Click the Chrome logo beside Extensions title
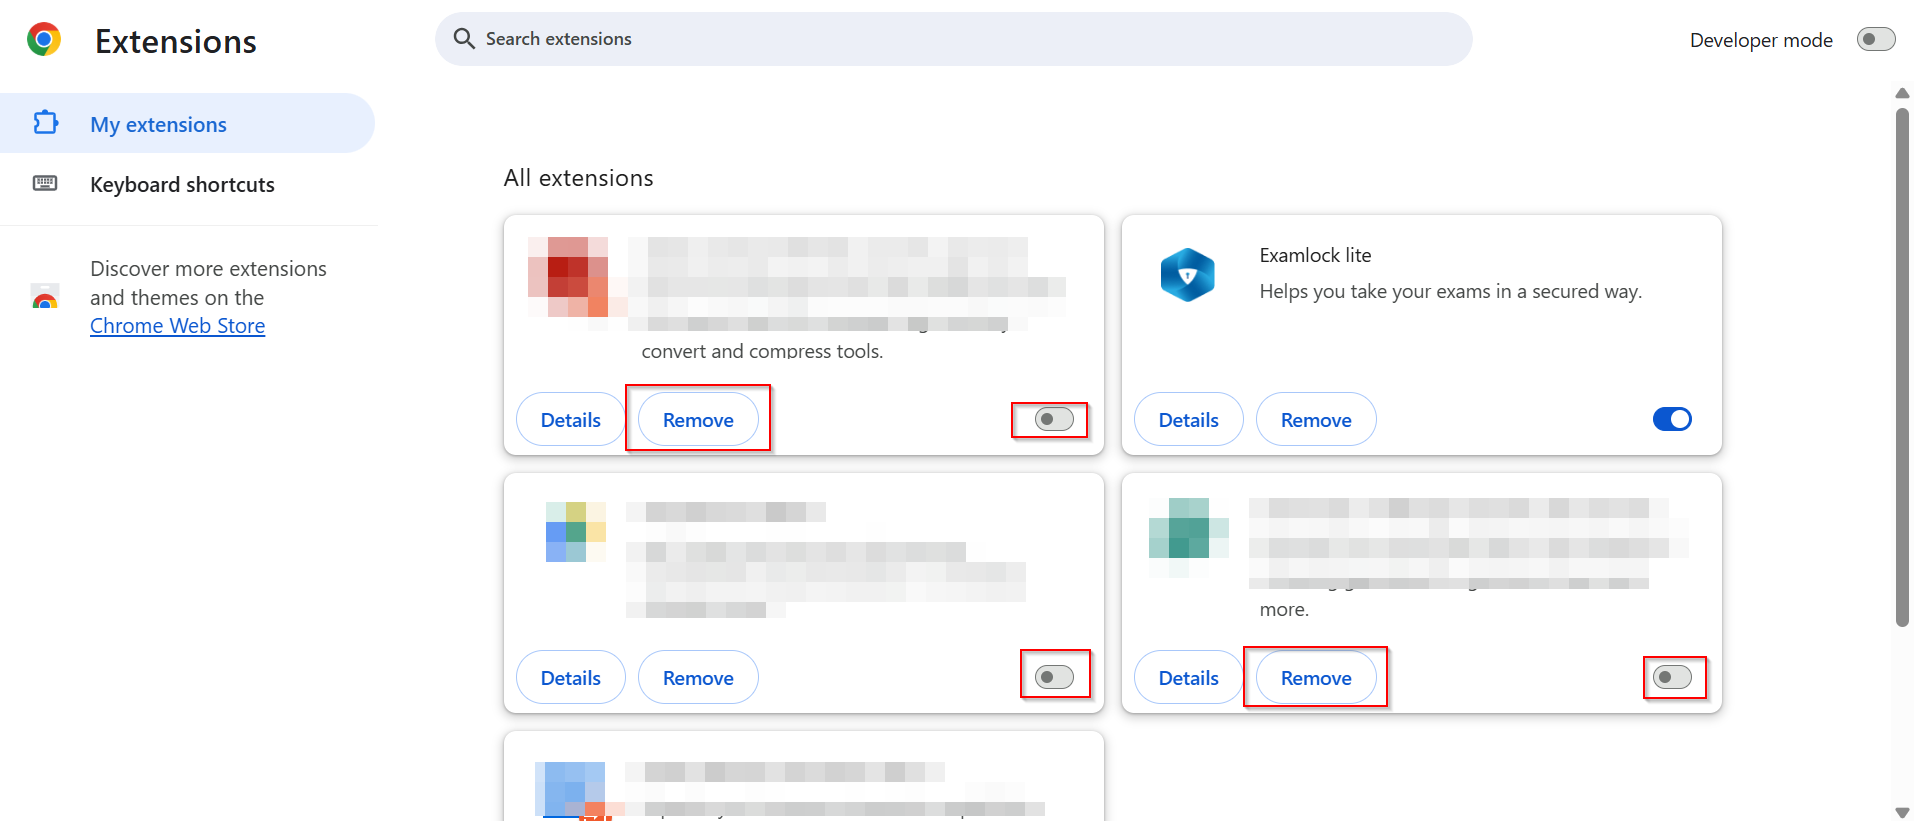 44,39
